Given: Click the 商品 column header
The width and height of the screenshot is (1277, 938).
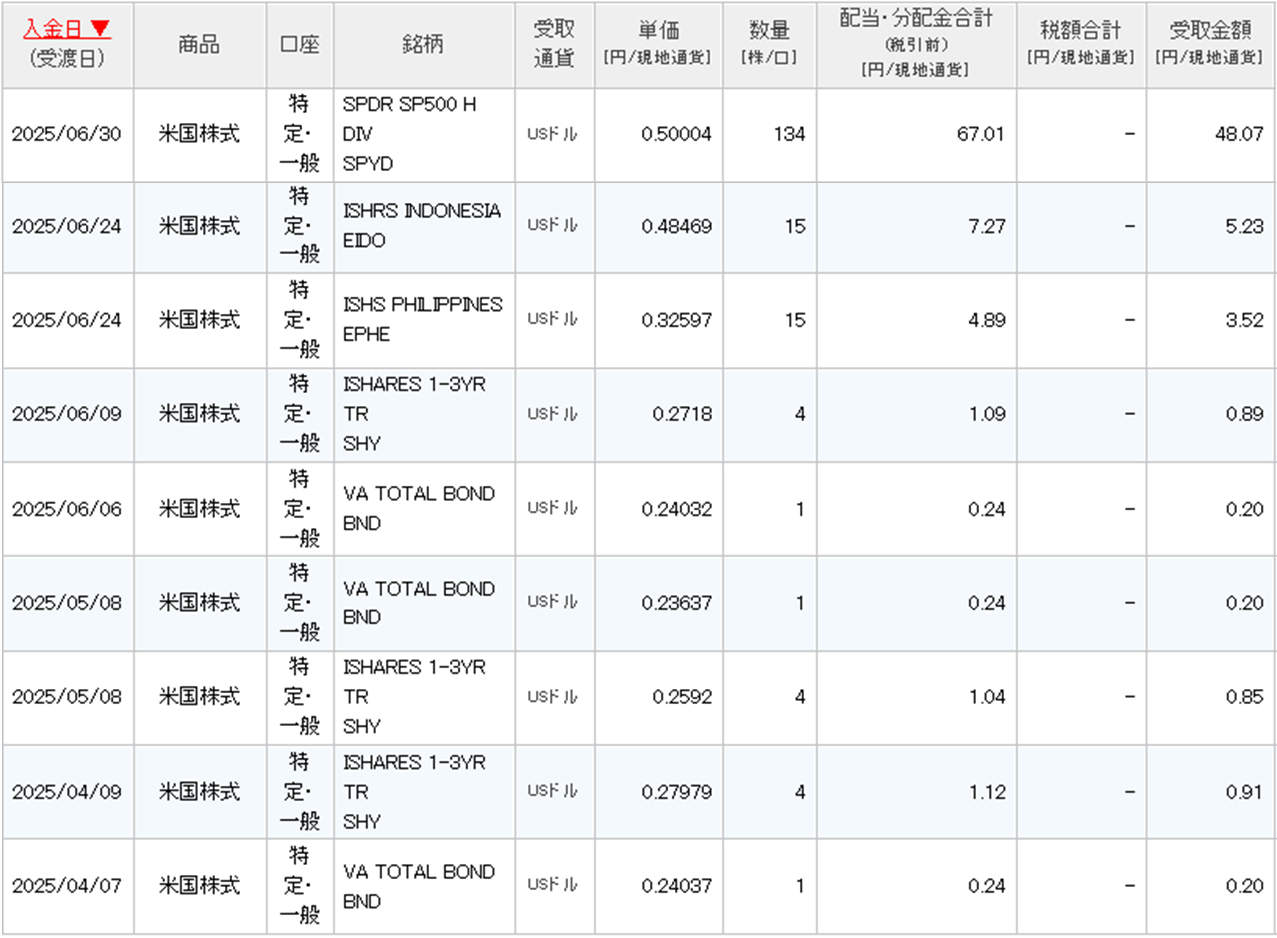Looking at the screenshot, I should coord(199,44).
